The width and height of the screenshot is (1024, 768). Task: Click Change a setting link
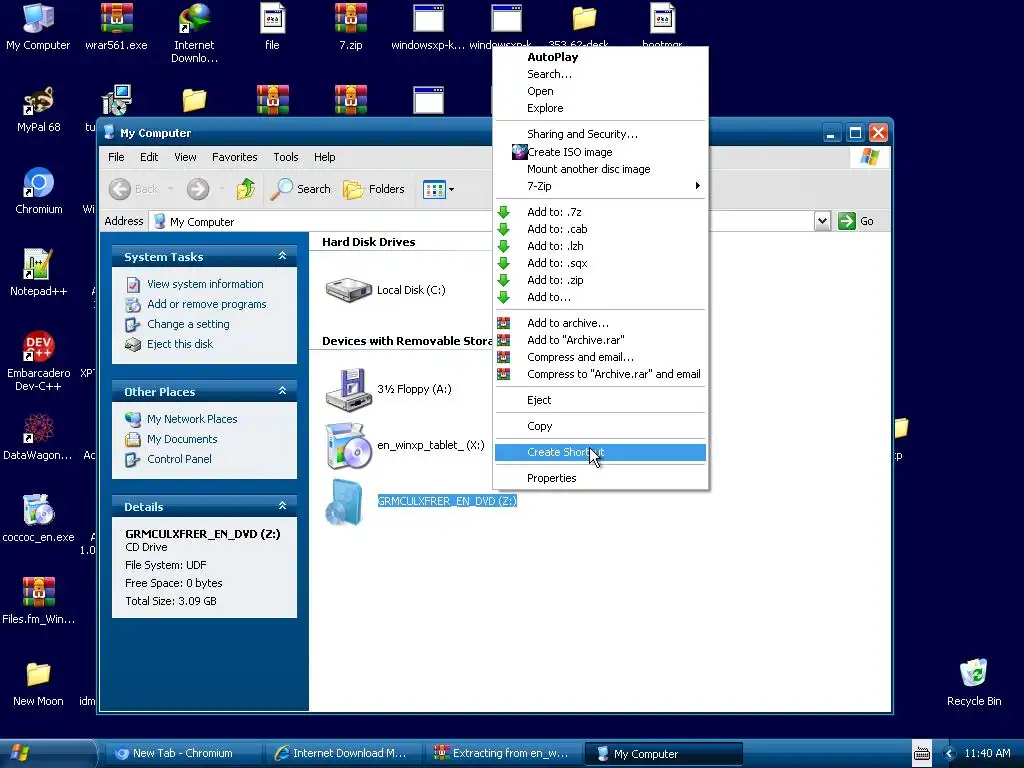pos(188,325)
